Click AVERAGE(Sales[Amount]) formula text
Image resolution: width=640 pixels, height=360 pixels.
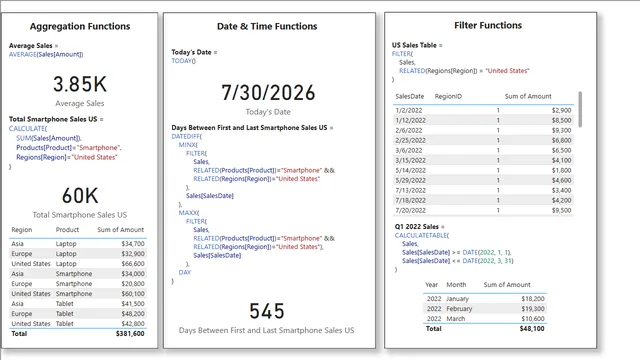[46, 54]
